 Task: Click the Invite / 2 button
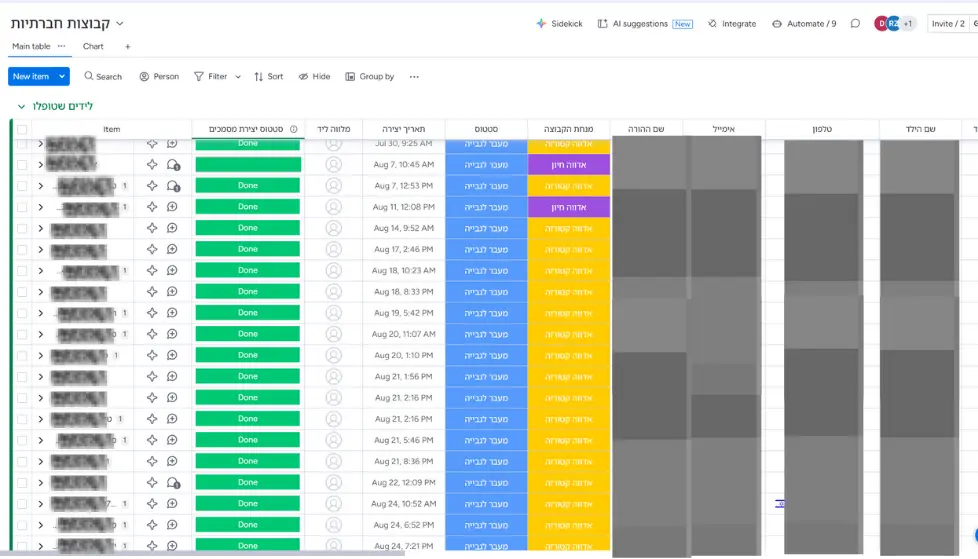947,24
